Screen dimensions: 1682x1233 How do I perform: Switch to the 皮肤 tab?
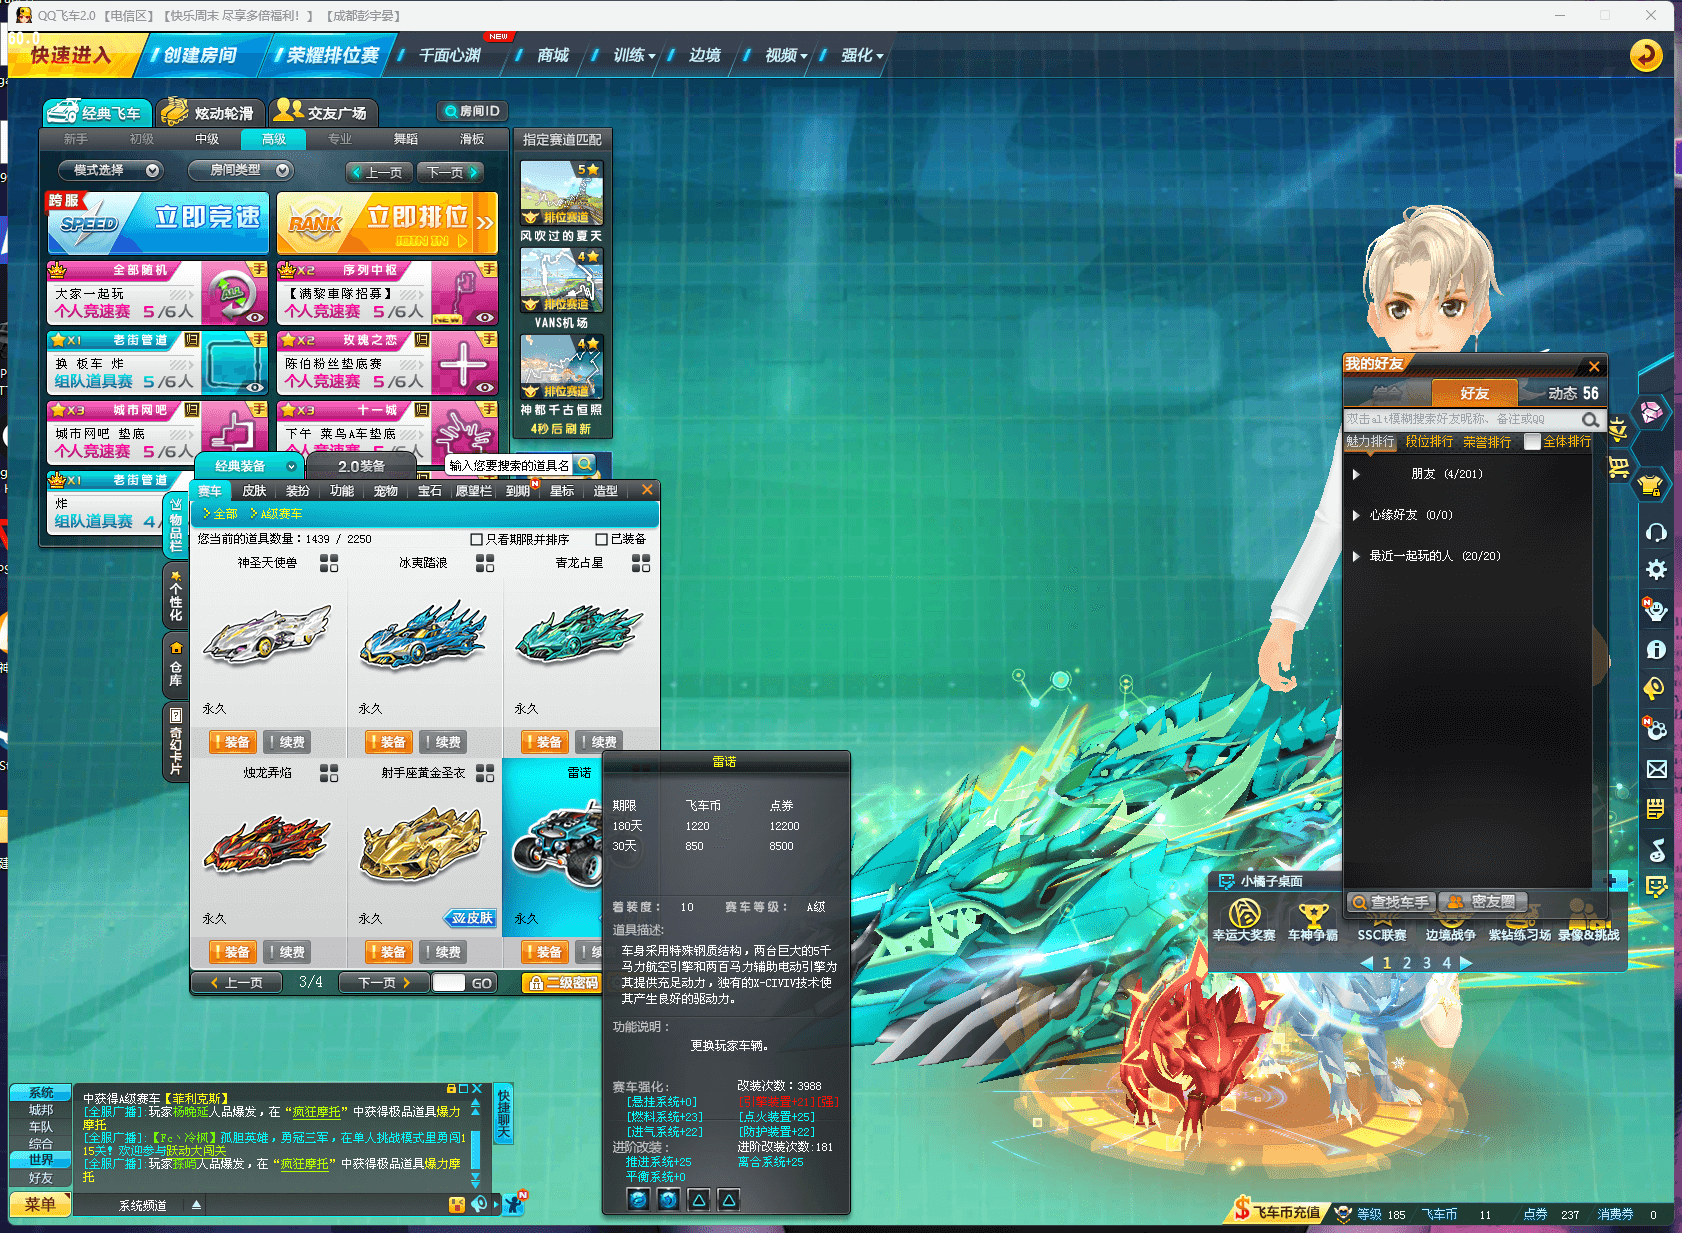[x=254, y=491]
